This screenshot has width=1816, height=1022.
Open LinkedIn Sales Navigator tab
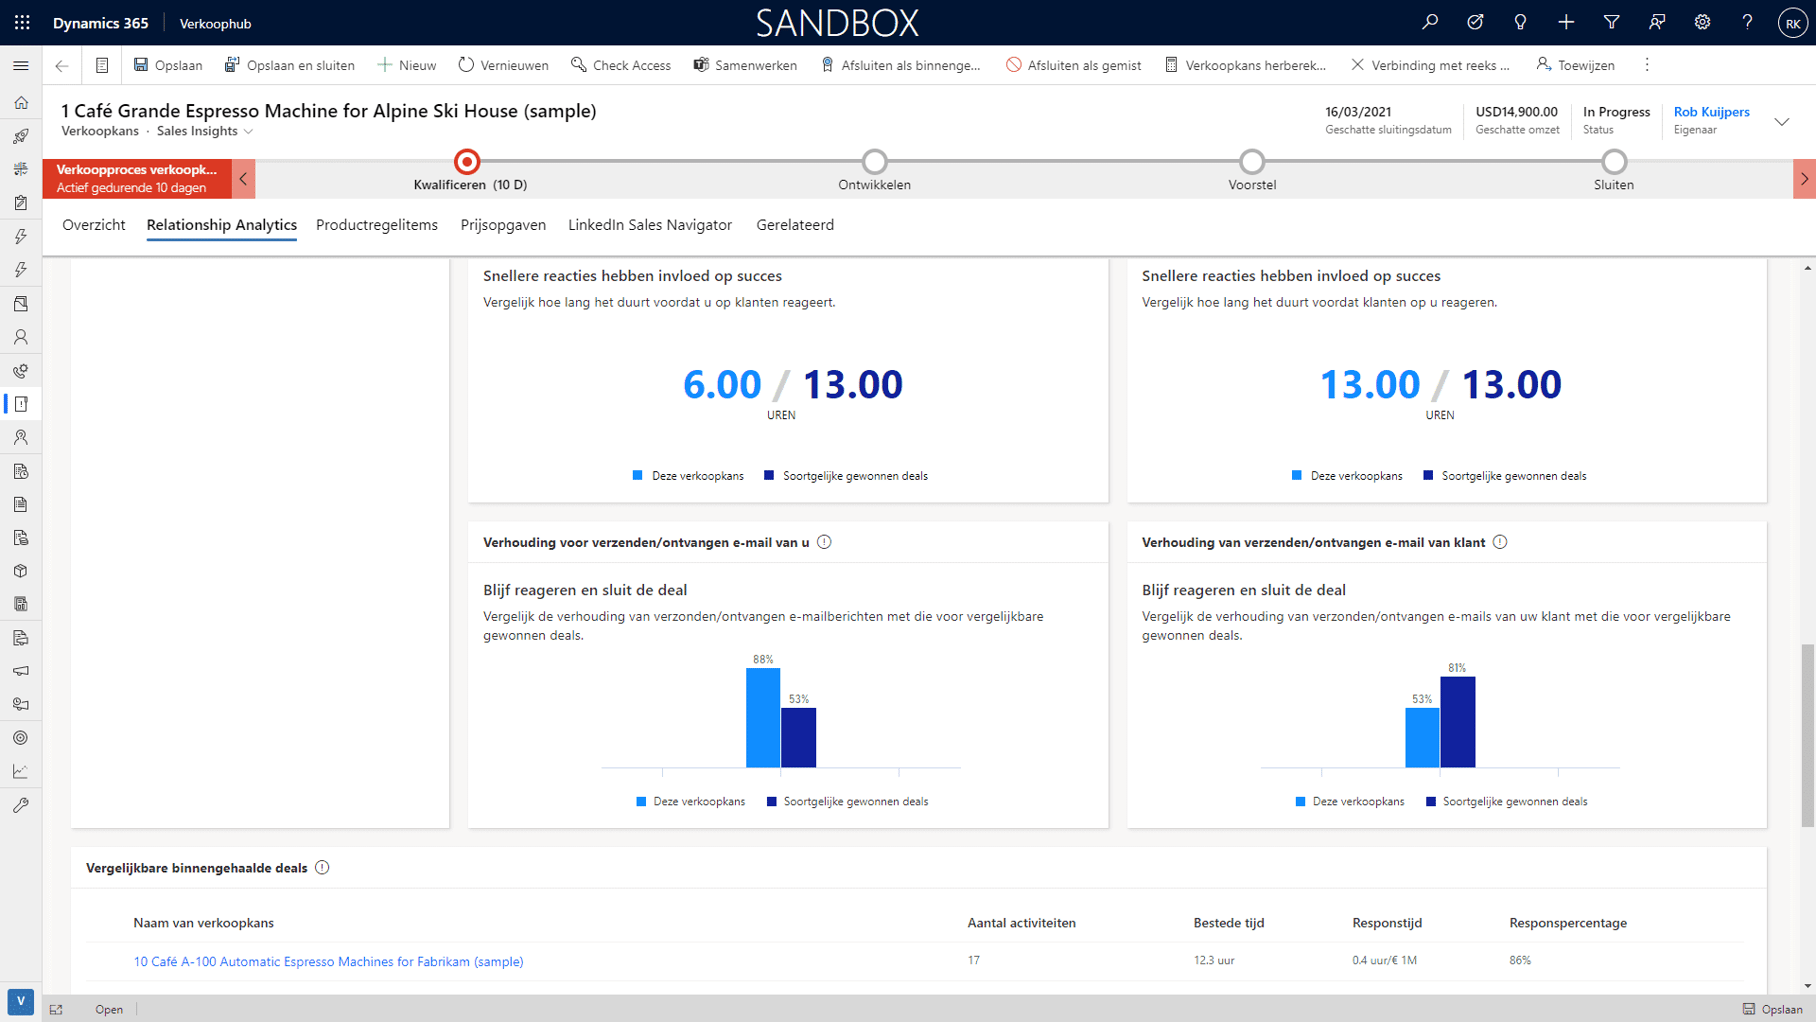click(x=650, y=225)
